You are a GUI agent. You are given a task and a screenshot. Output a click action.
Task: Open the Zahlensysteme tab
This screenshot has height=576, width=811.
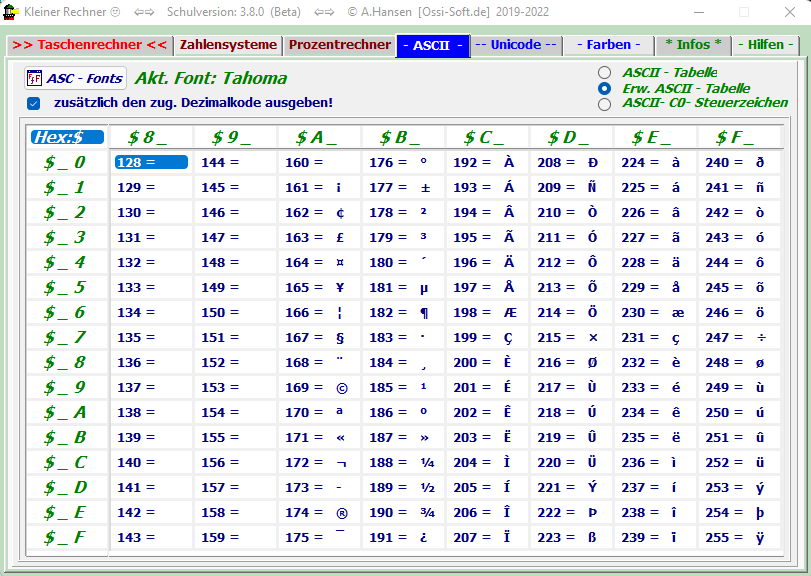click(x=228, y=45)
